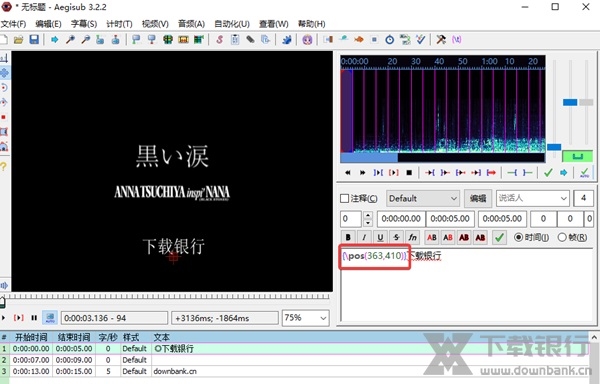Viewport: 600px width, 384px height.
Task: Play the video
Action: tap(4, 317)
